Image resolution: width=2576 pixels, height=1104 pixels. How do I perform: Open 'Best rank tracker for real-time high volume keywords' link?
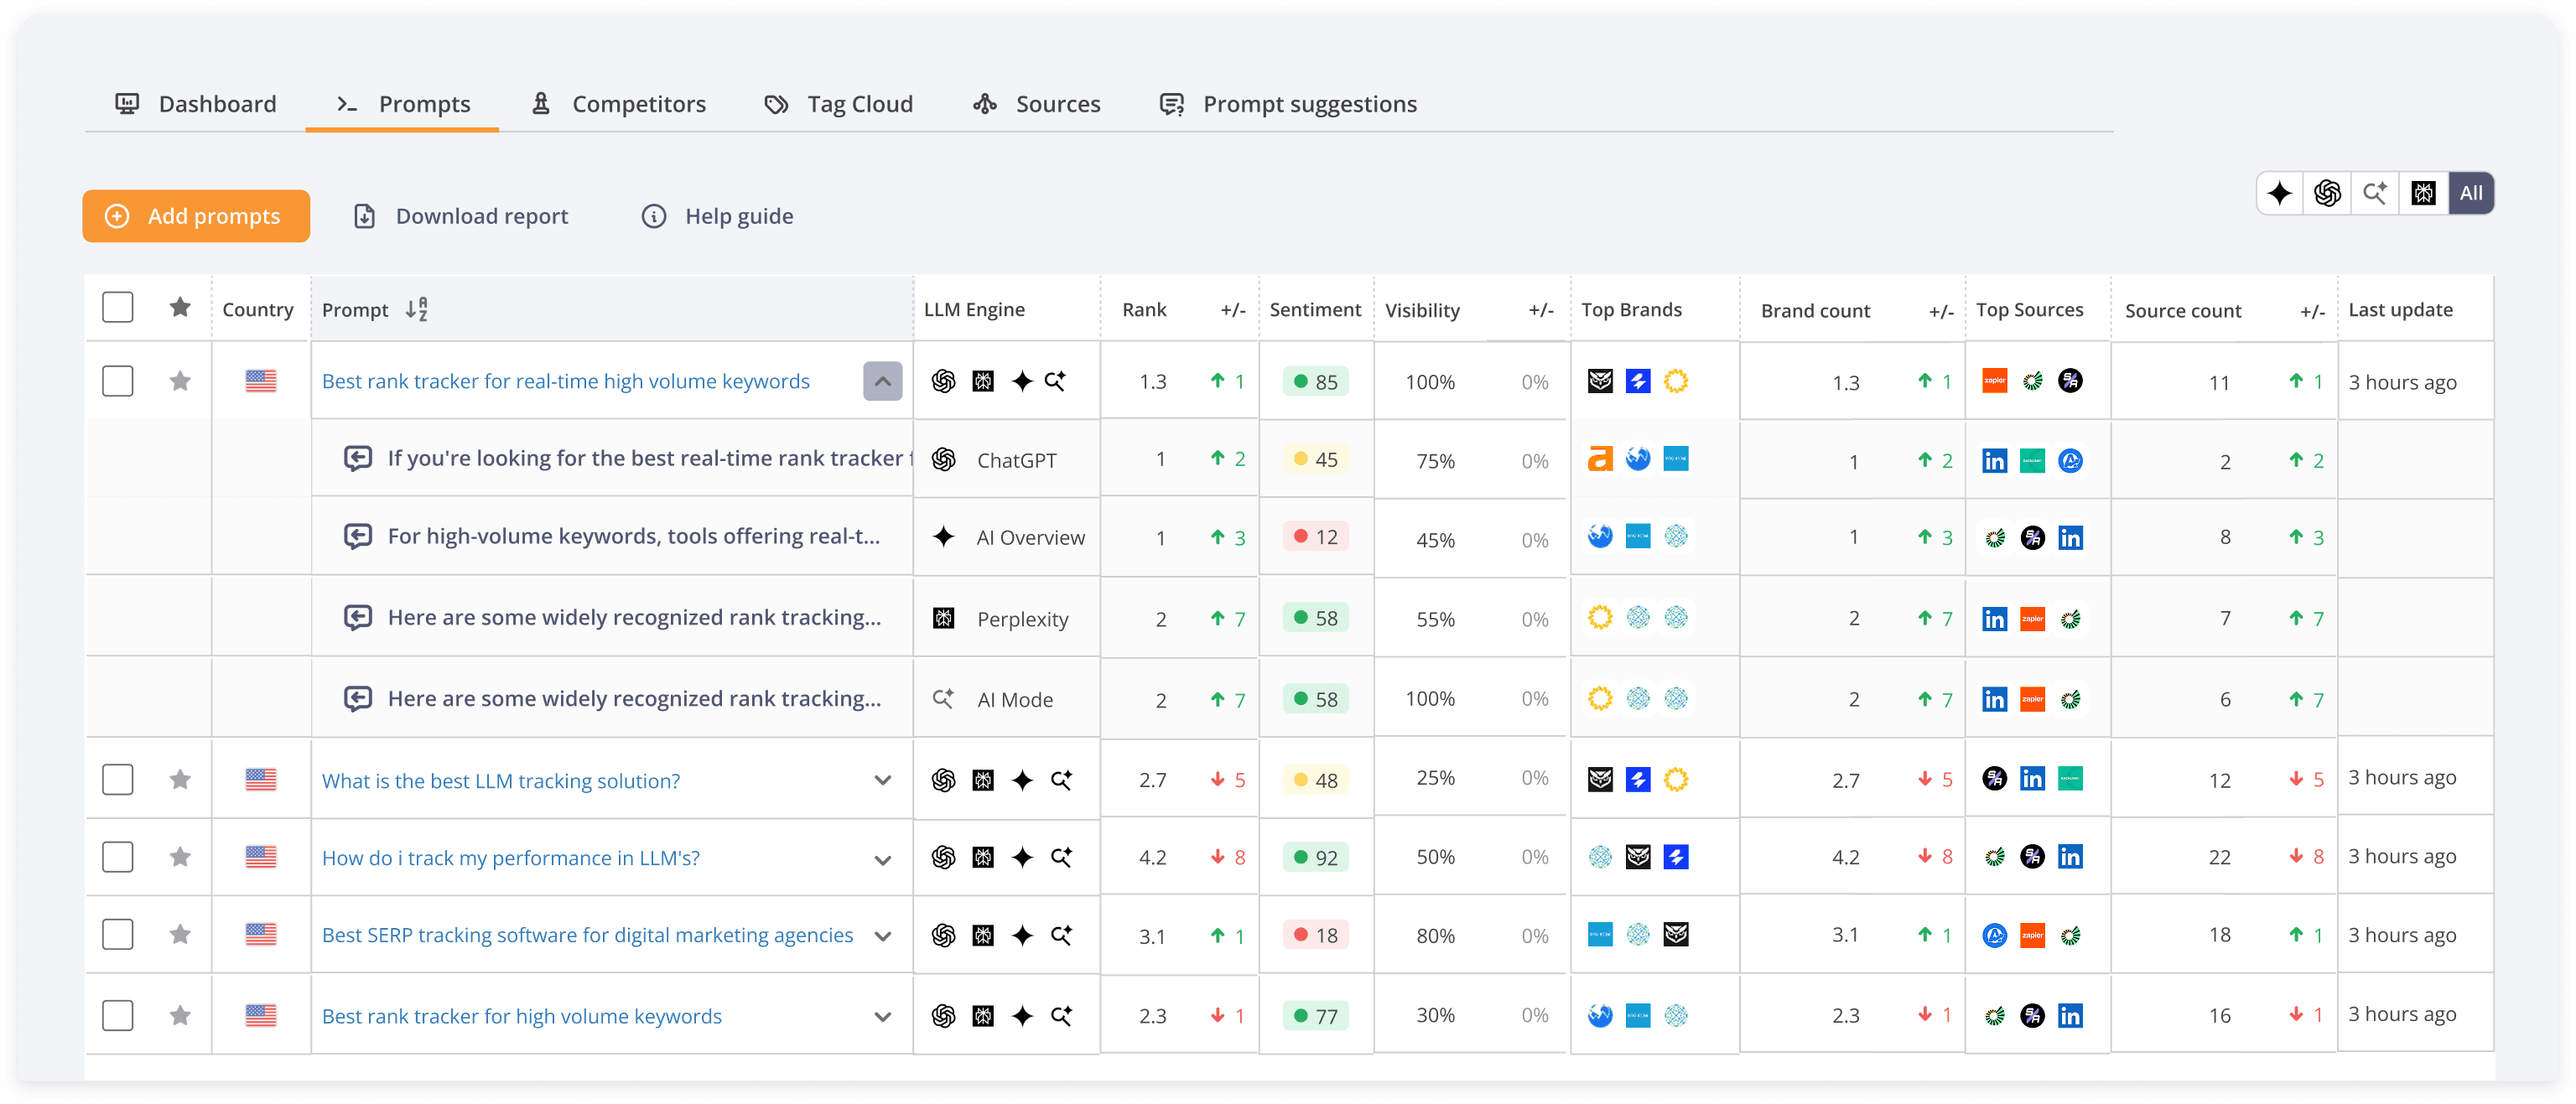pyautogui.click(x=566, y=381)
